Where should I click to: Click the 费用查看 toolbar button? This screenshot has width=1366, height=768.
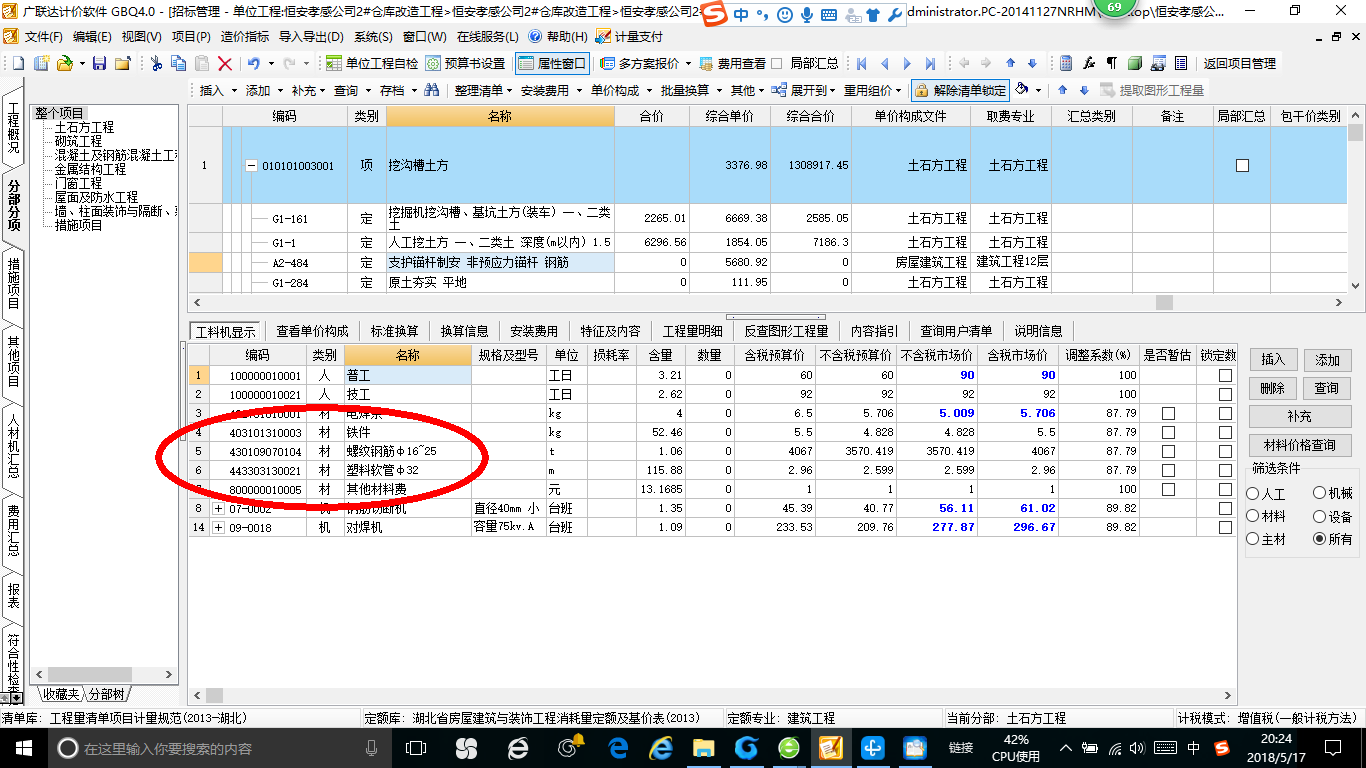tap(732, 63)
